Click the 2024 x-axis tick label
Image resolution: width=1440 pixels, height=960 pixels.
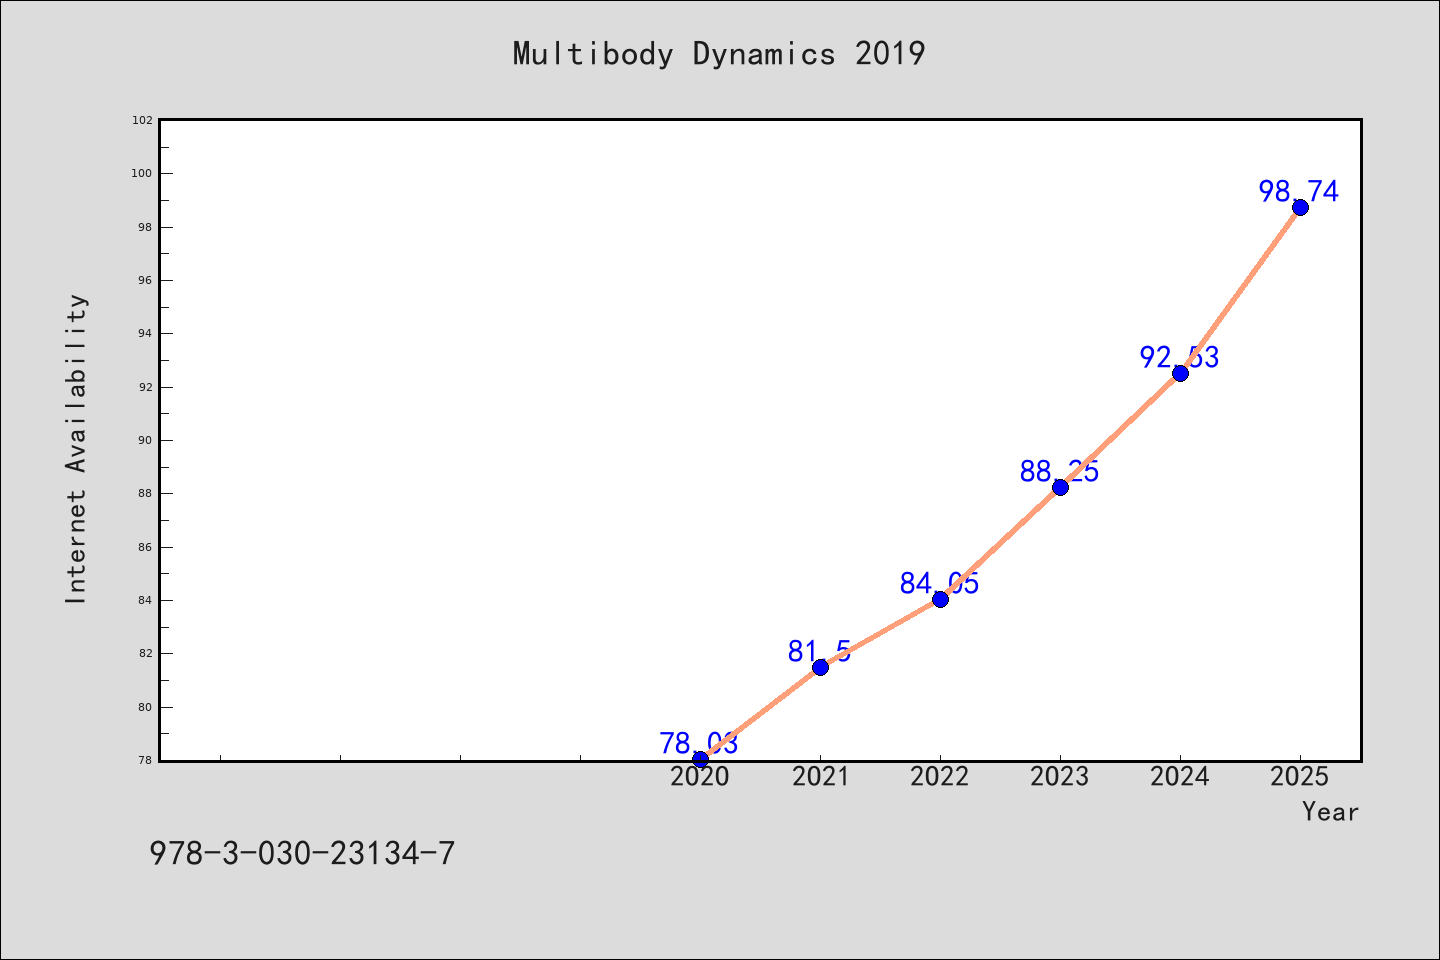[x=1180, y=777]
